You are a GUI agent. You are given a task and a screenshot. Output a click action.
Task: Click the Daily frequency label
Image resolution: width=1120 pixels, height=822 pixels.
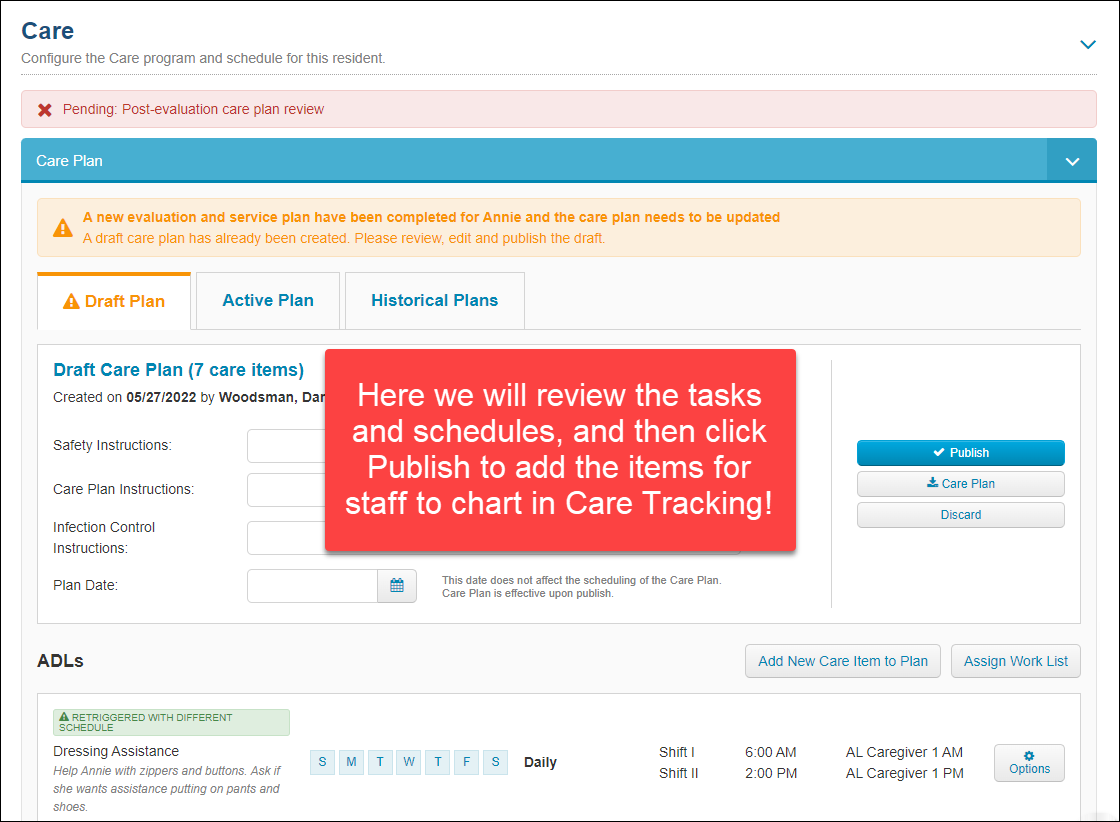(x=540, y=762)
